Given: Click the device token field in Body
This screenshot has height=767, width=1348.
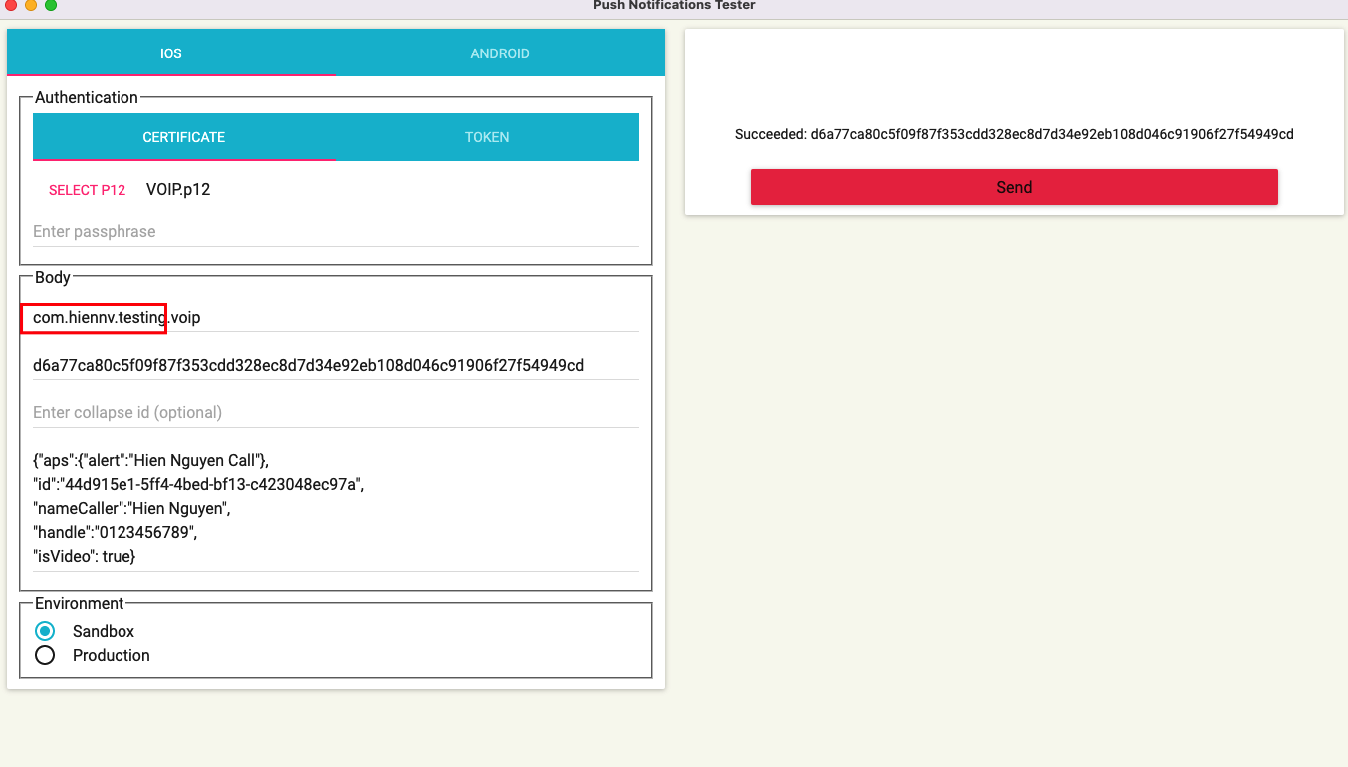Looking at the screenshot, I should (335, 365).
